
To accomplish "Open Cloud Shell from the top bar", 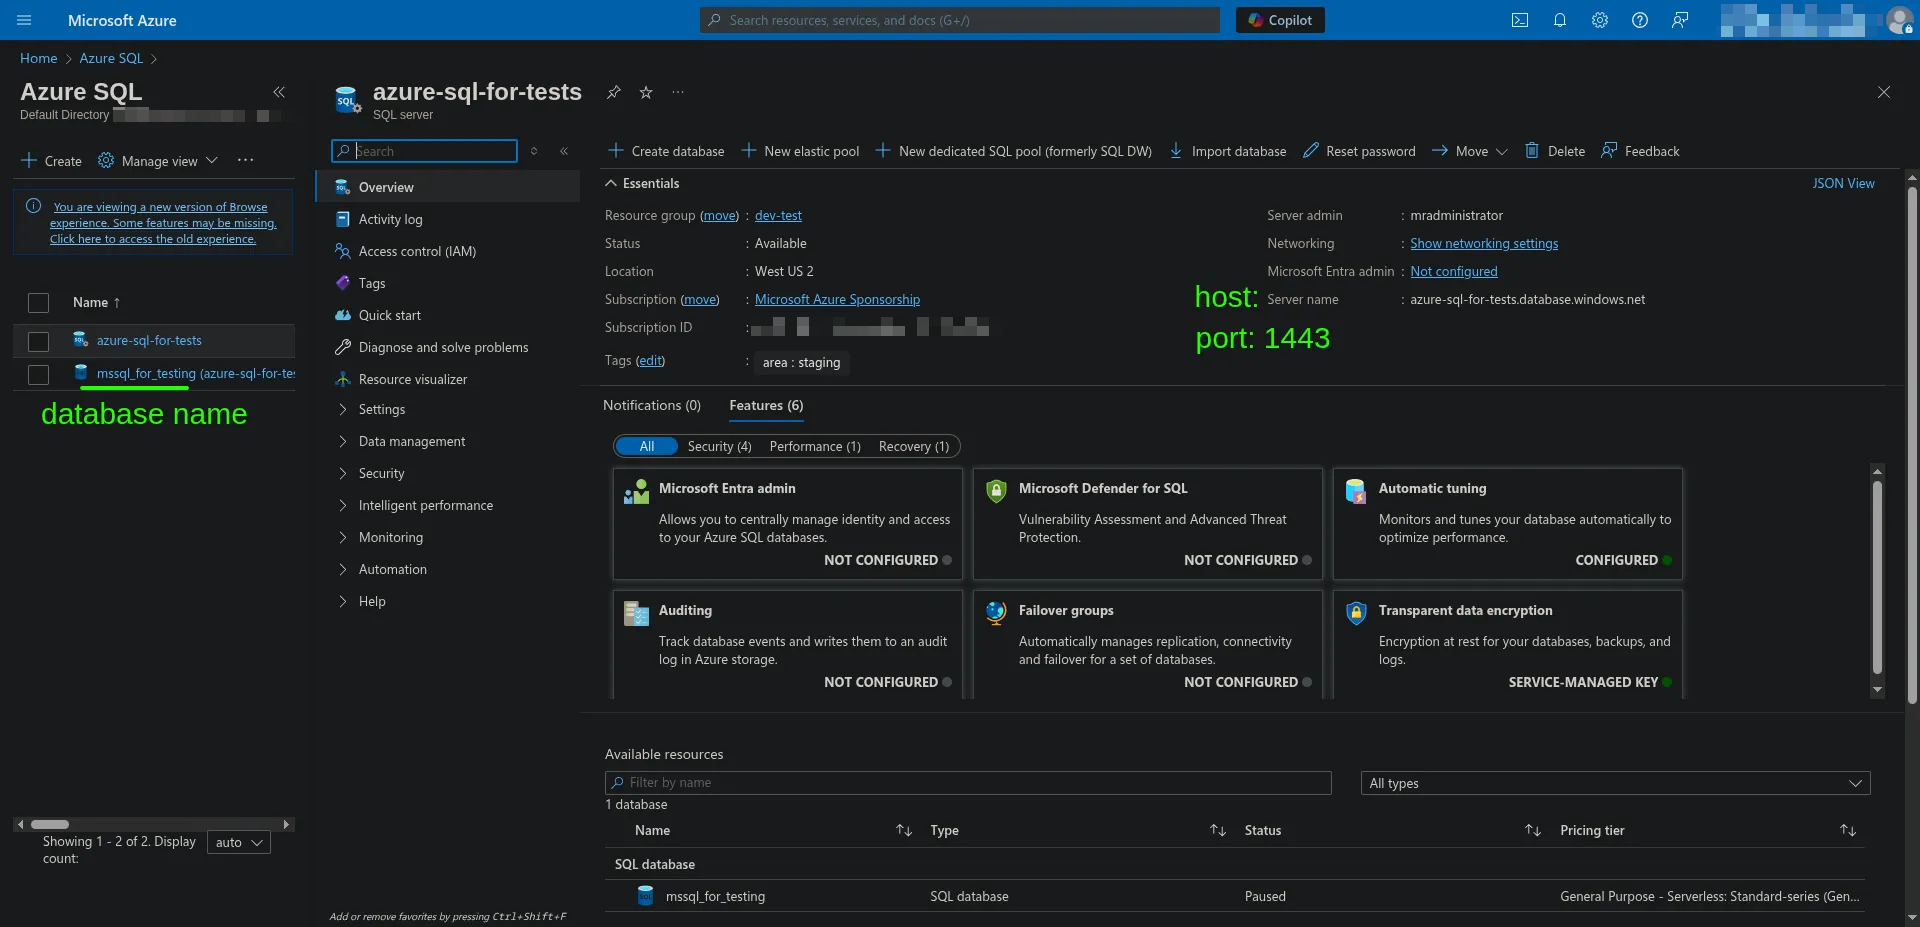I will [x=1520, y=20].
